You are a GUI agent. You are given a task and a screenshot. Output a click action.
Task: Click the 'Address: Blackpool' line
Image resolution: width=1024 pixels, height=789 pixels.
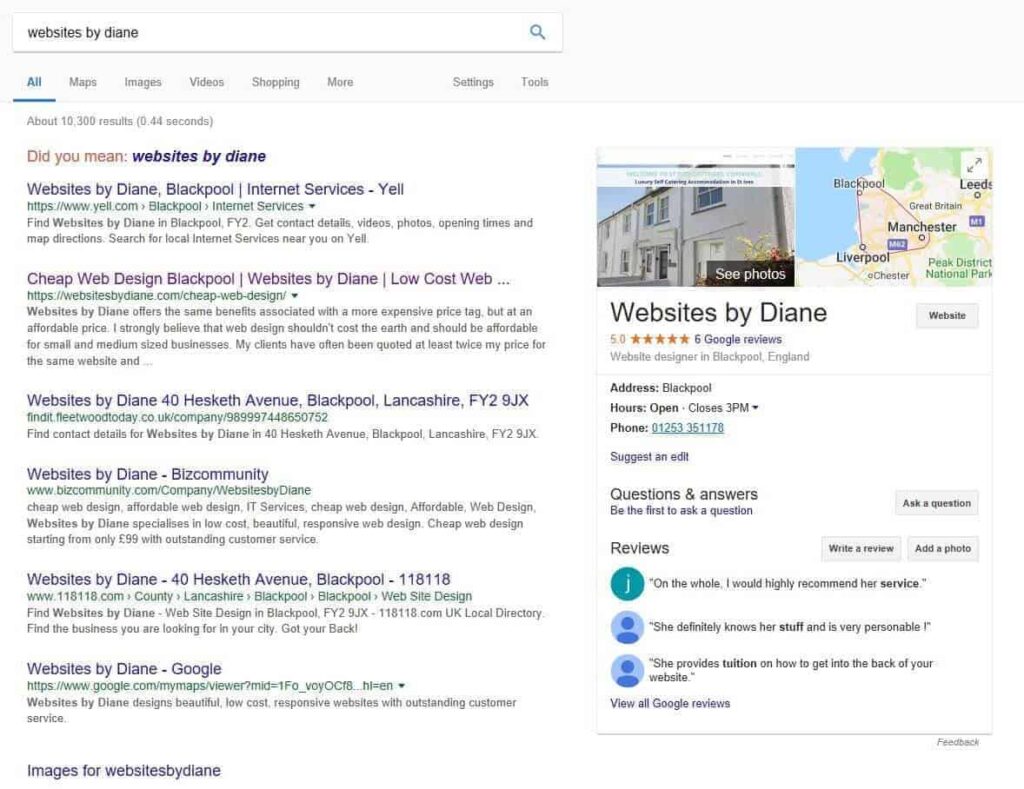[661, 388]
